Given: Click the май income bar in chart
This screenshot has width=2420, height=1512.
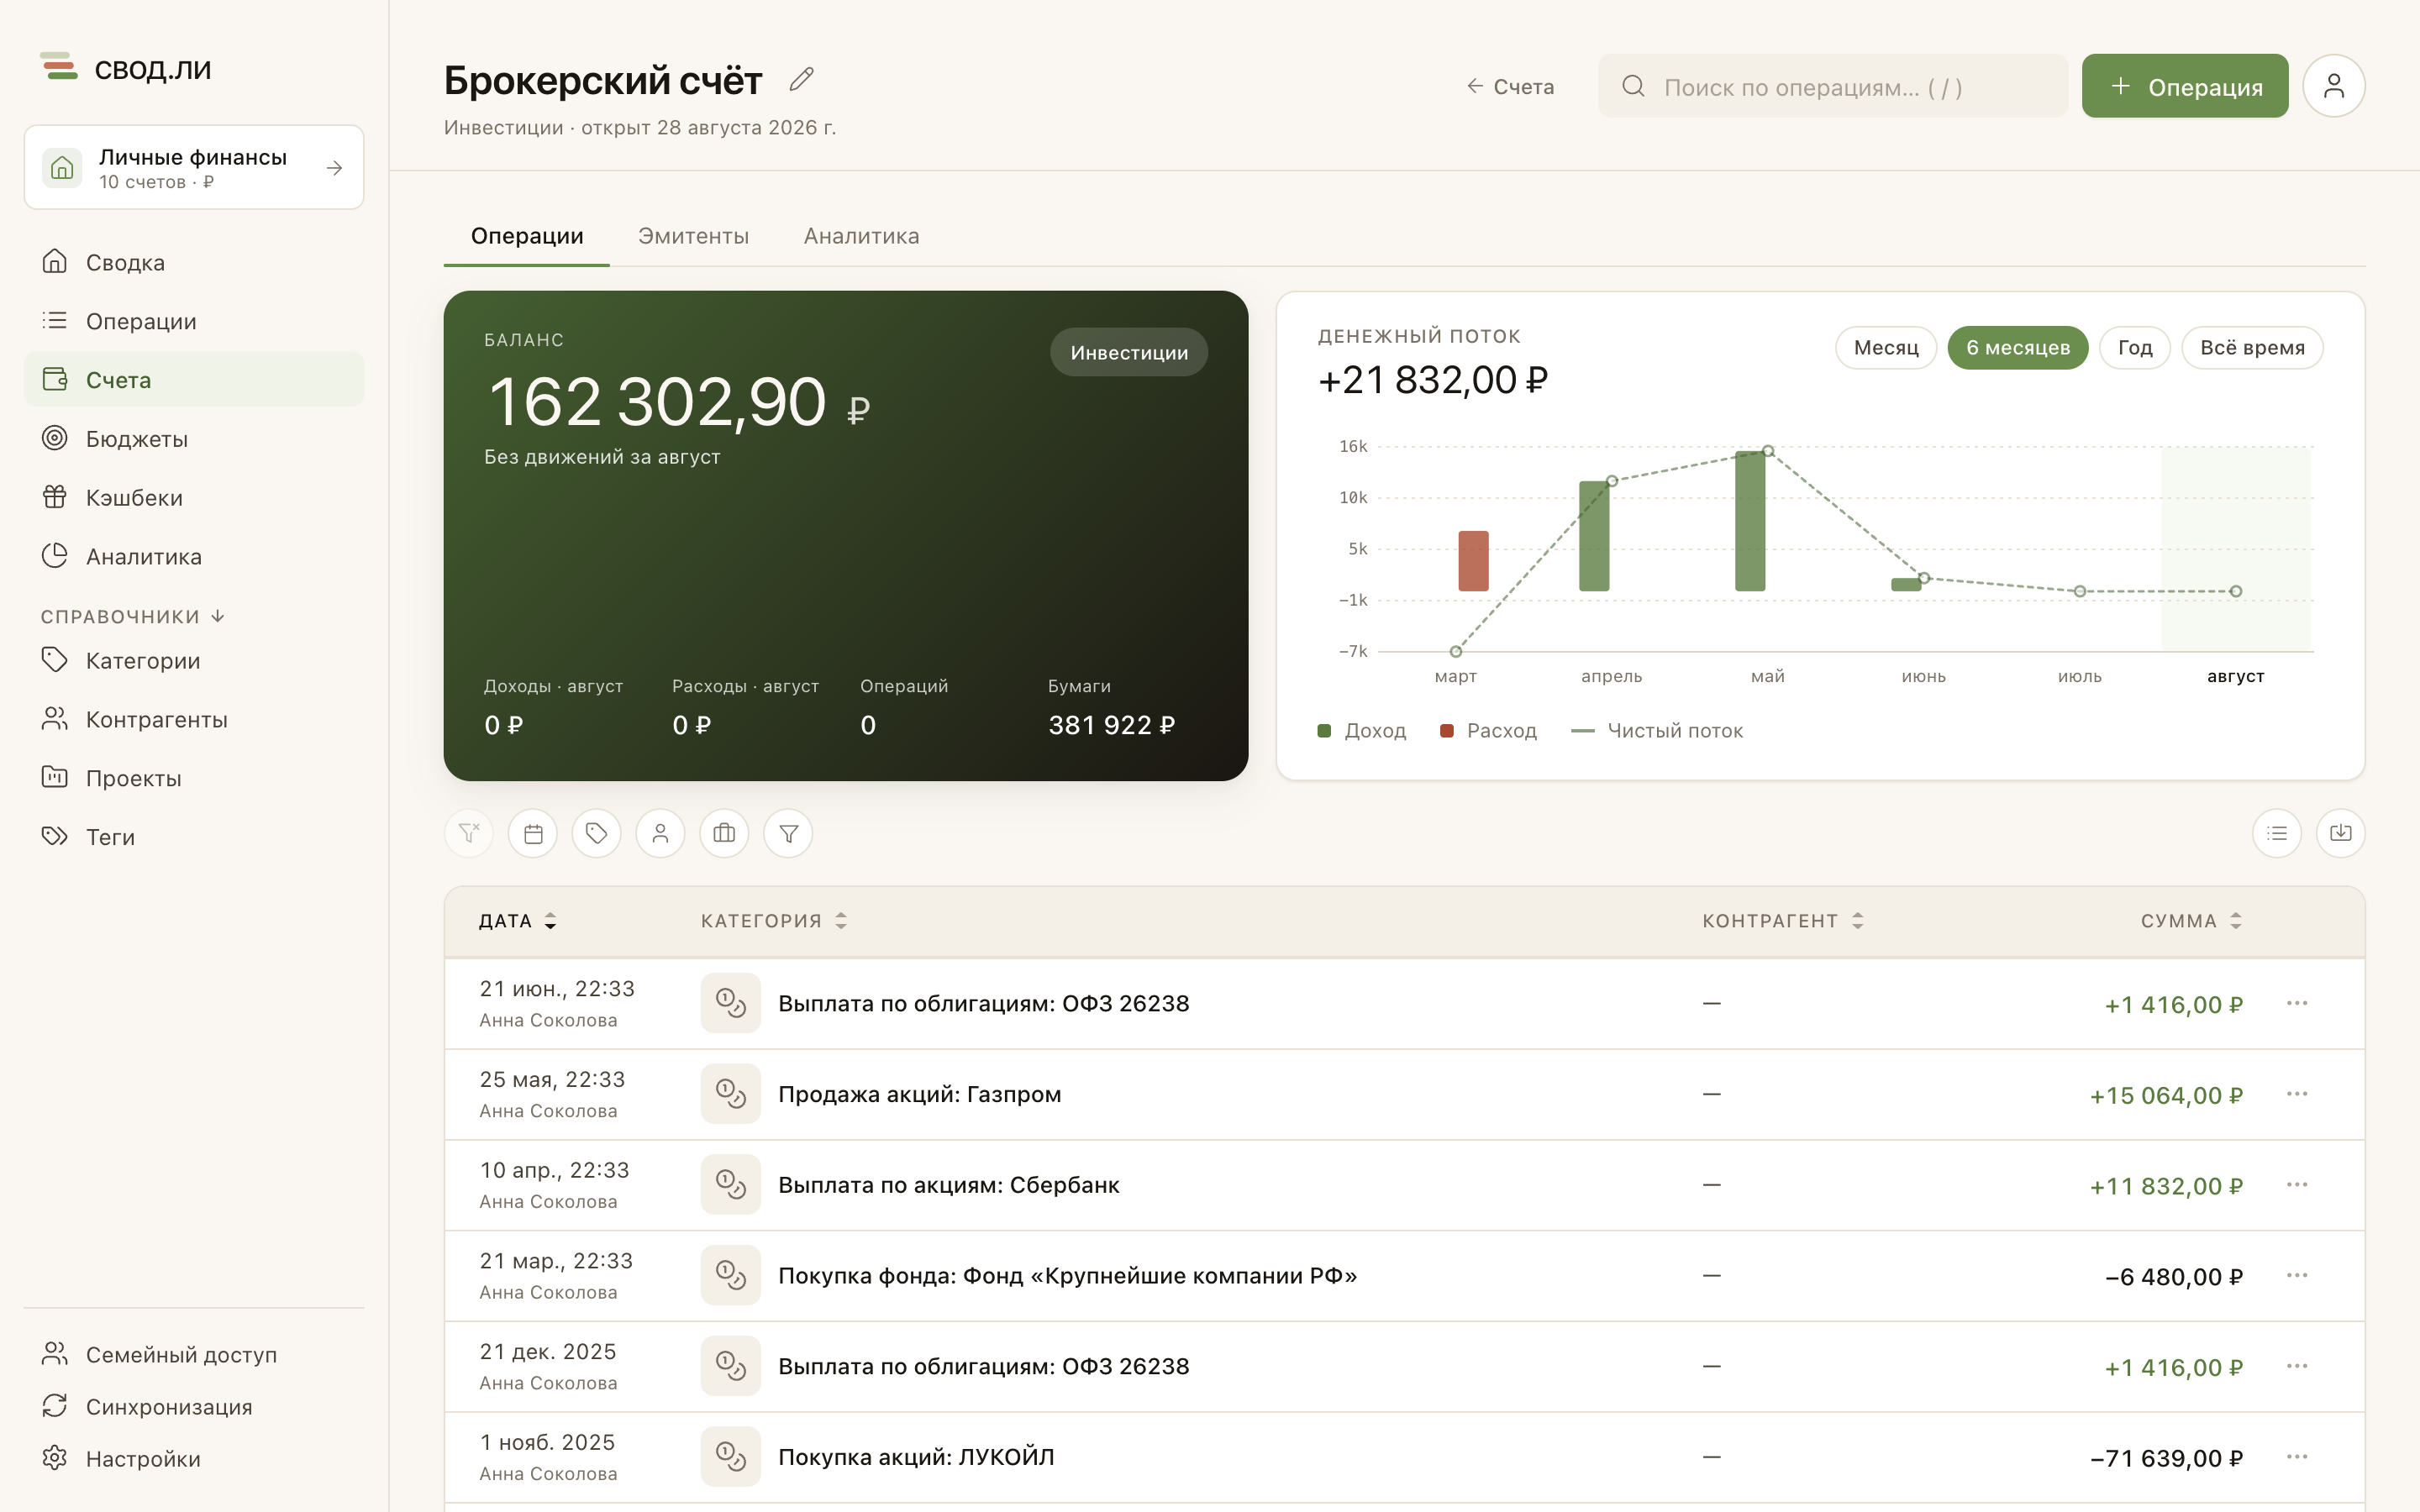Looking at the screenshot, I should click(1750, 521).
